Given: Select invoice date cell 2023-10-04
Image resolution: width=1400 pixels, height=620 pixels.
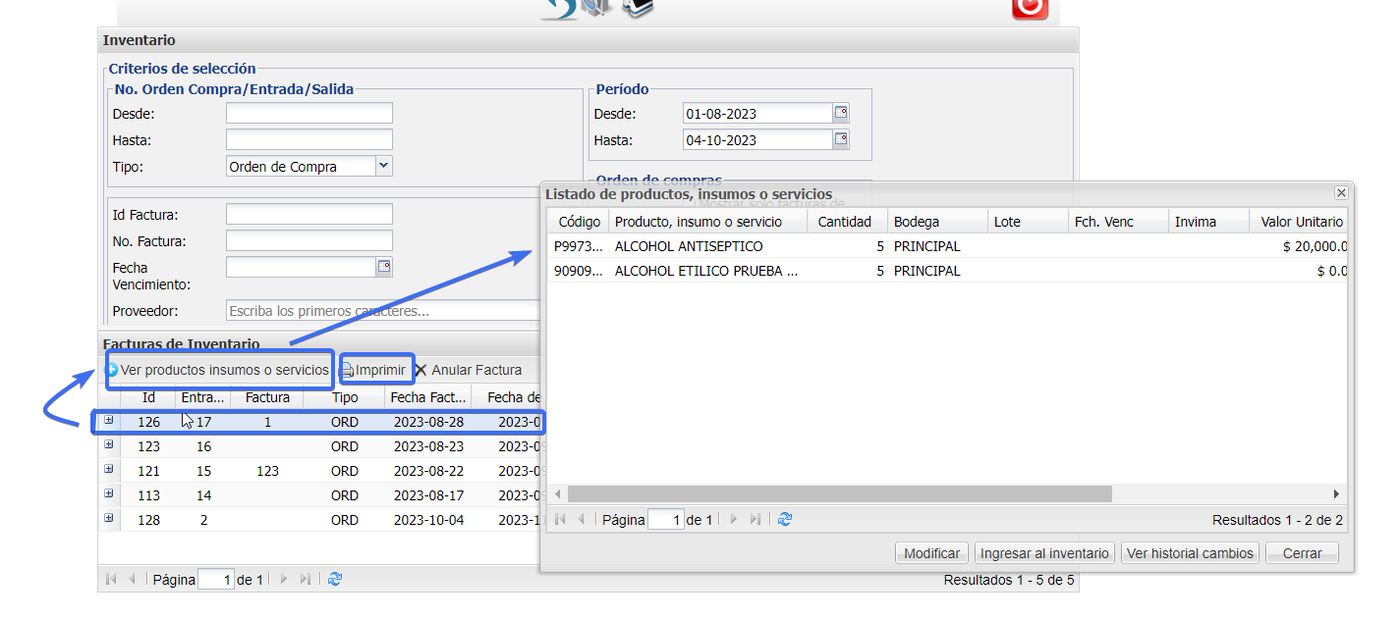Looking at the screenshot, I should point(429,520).
